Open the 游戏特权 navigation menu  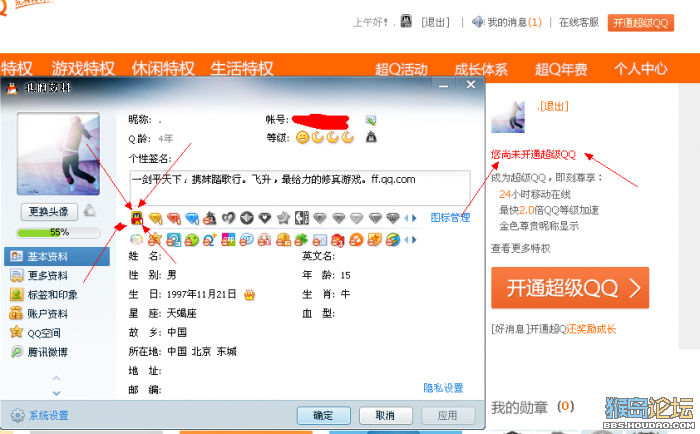pos(83,68)
